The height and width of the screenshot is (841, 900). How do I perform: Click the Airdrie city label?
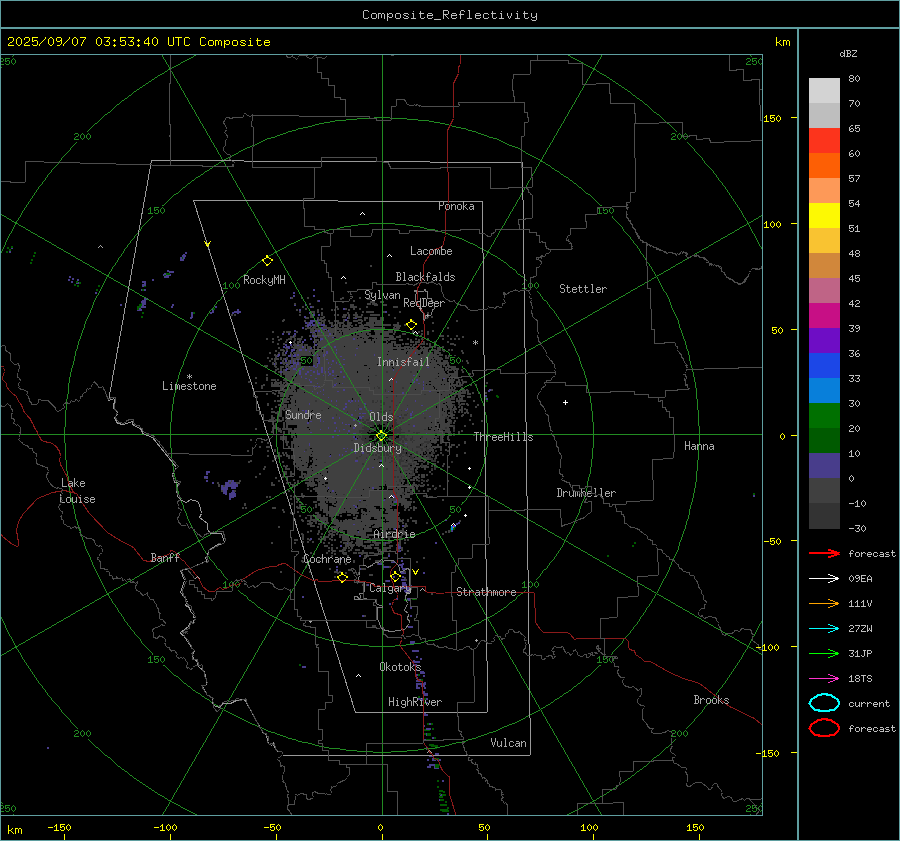(394, 534)
